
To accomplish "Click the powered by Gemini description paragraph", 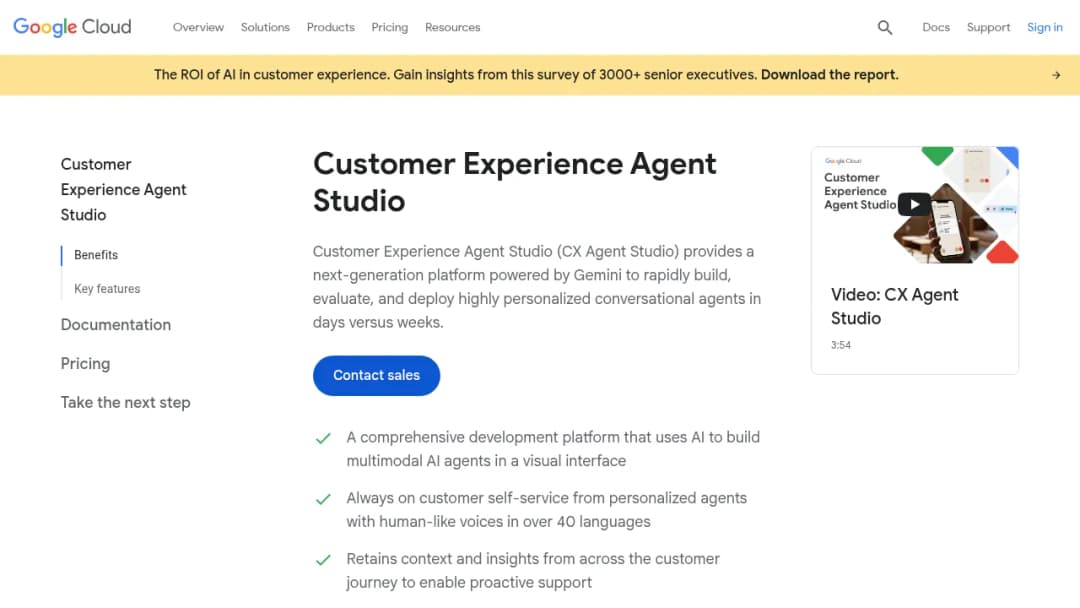I will pos(537,286).
